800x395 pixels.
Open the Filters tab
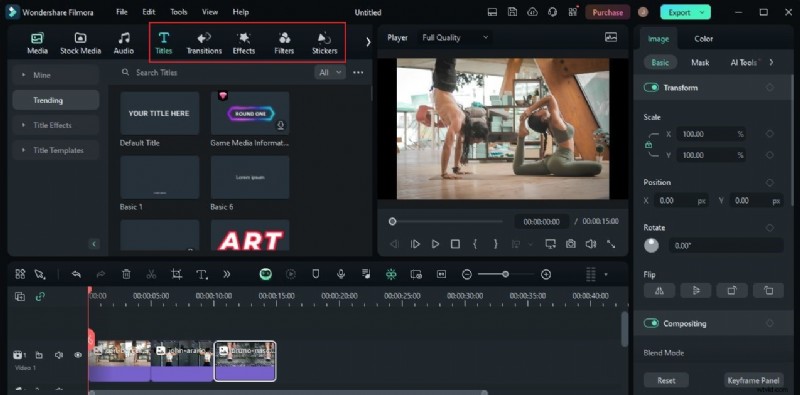284,43
